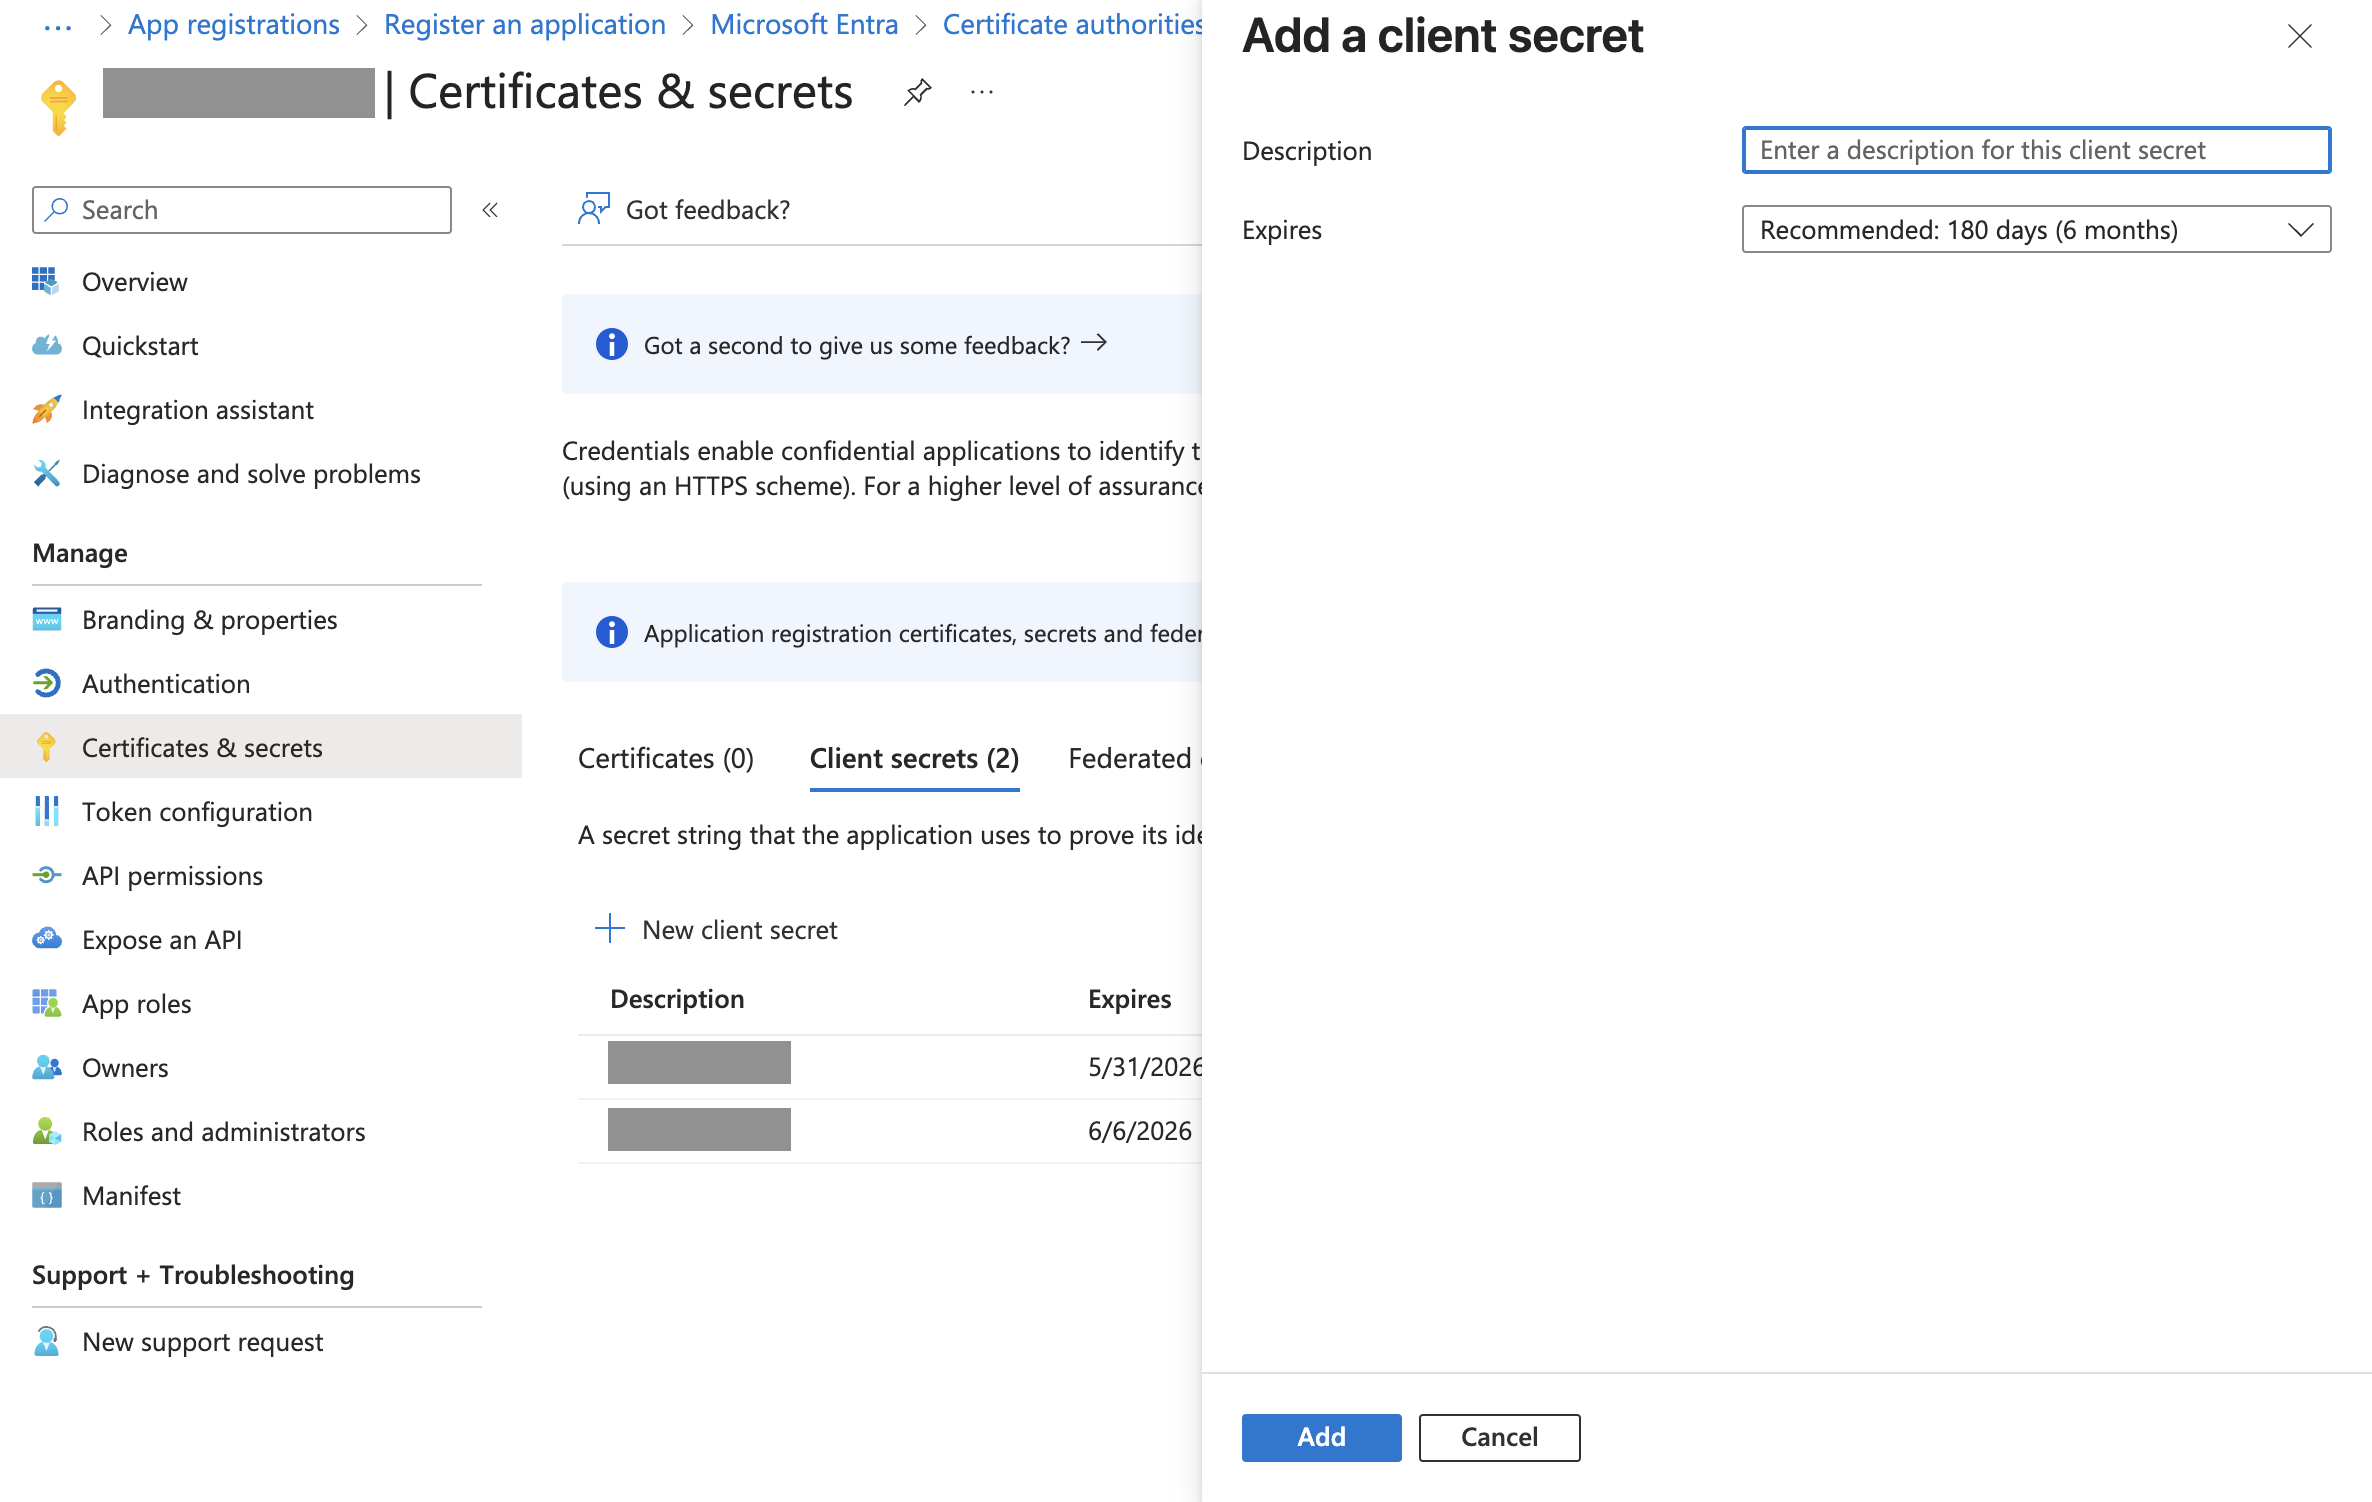Select Overview in the sidebar

pyautogui.click(x=134, y=281)
